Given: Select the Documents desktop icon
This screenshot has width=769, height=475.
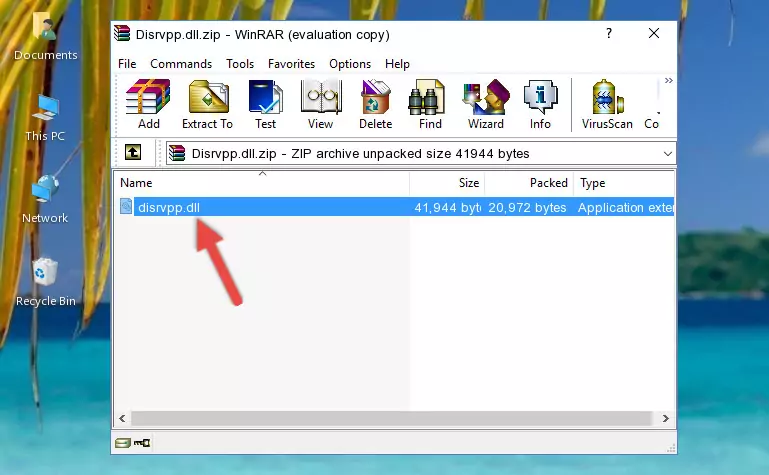Looking at the screenshot, I should pyautogui.click(x=45, y=37).
